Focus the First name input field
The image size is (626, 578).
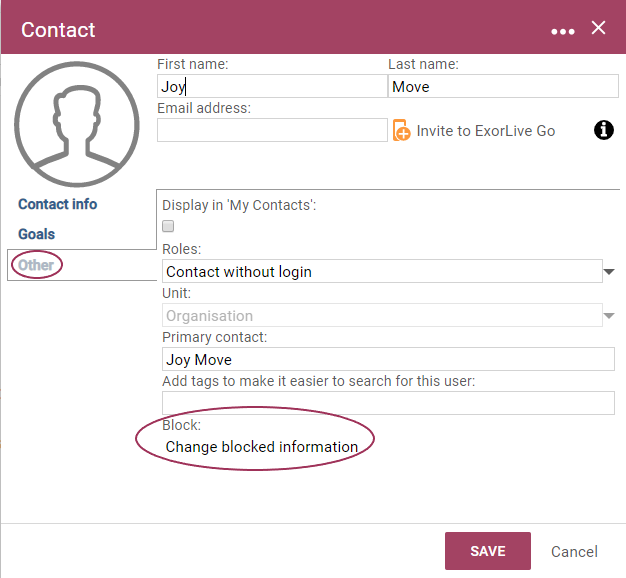coord(272,86)
